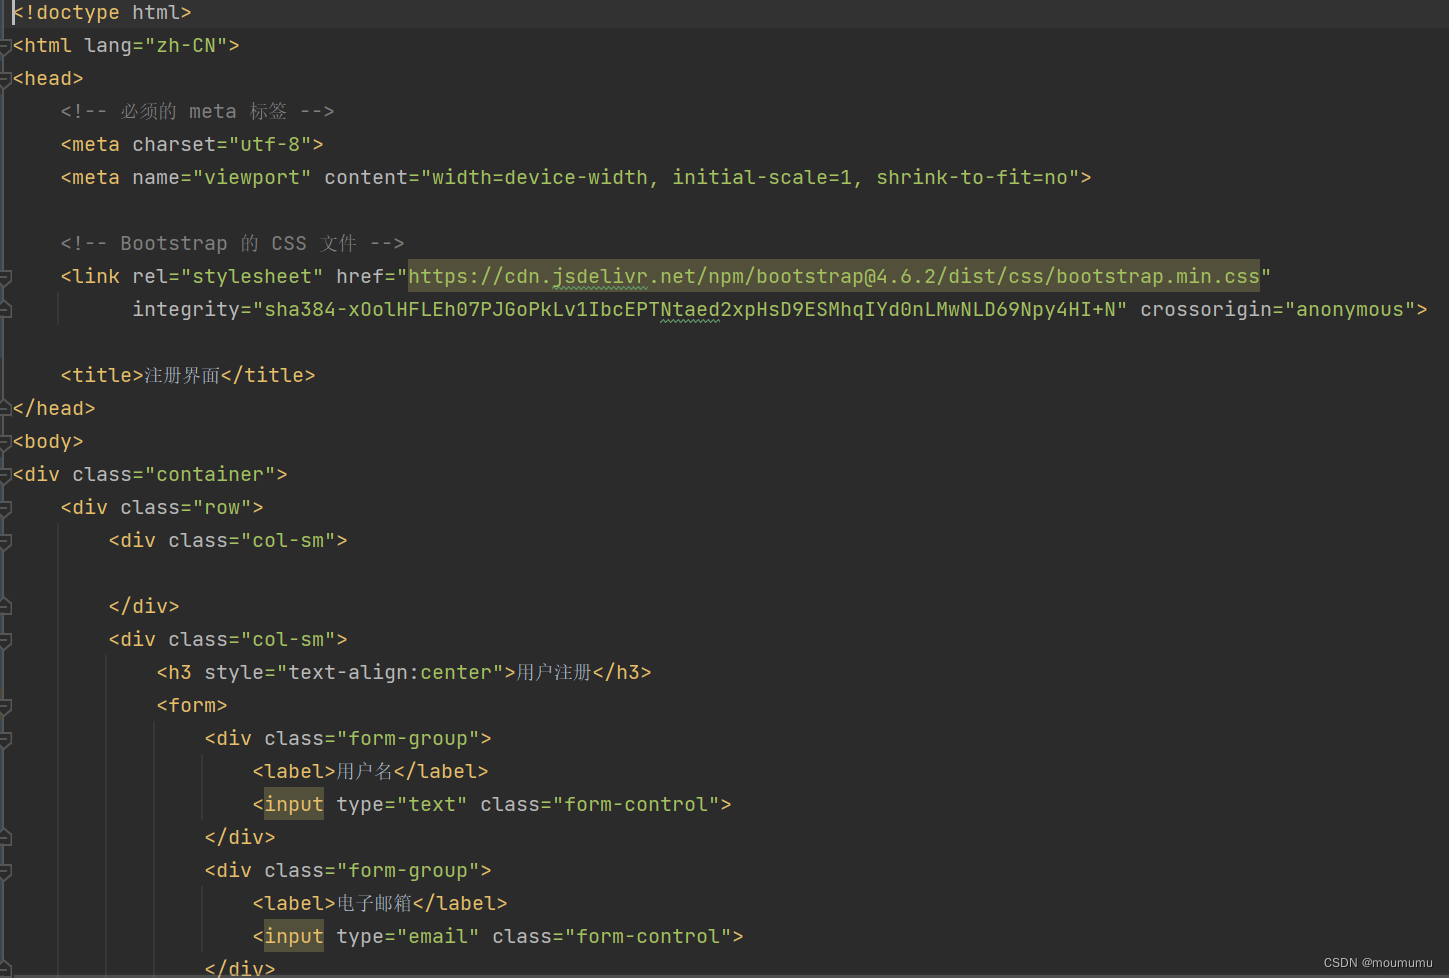Click the opening body tag
The image size is (1449, 978).
(x=48, y=442)
